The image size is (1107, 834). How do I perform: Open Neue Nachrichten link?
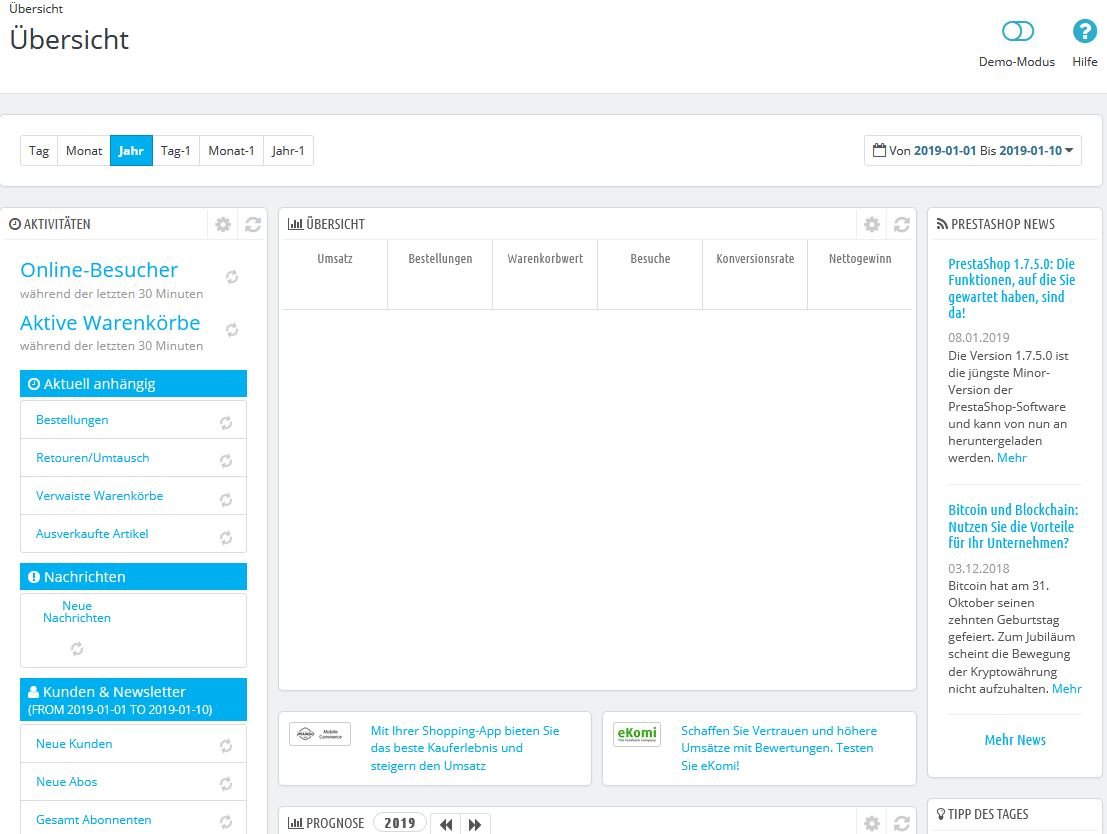(x=77, y=612)
